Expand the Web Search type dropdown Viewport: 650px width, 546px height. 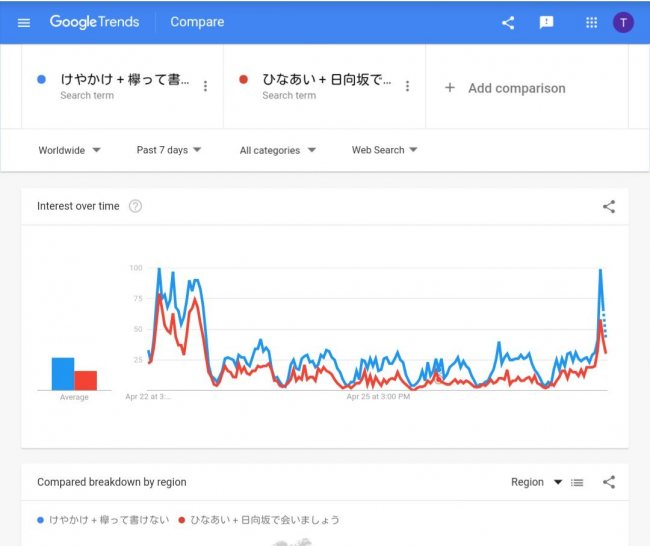pyautogui.click(x=384, y=150)
